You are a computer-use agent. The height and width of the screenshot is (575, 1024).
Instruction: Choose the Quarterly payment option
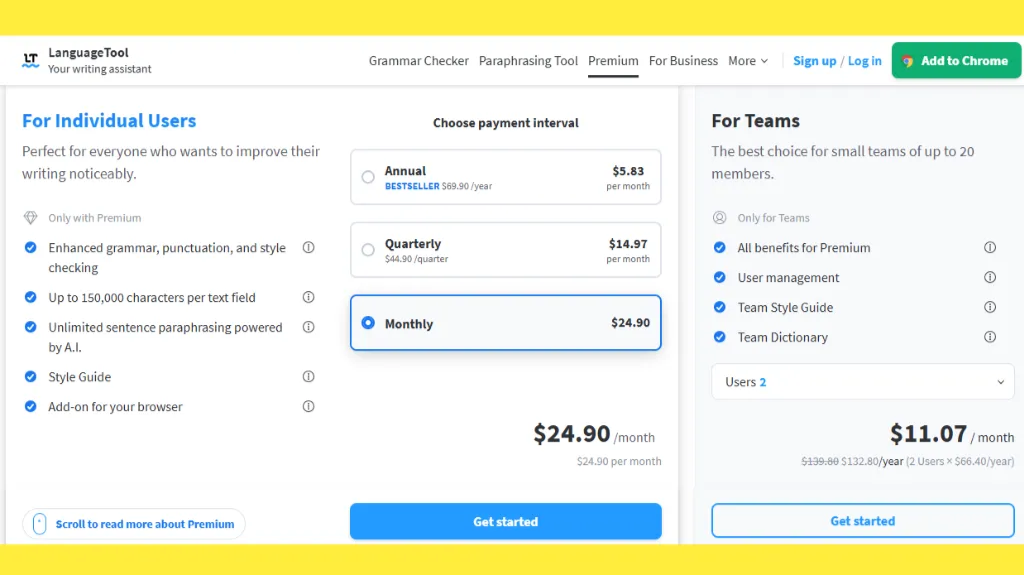tap(368, 250)
